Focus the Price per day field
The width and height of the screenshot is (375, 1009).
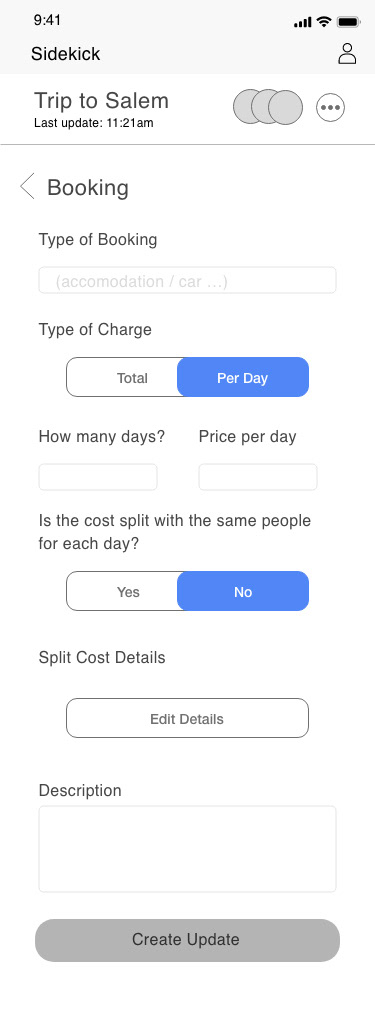point(258,477)
